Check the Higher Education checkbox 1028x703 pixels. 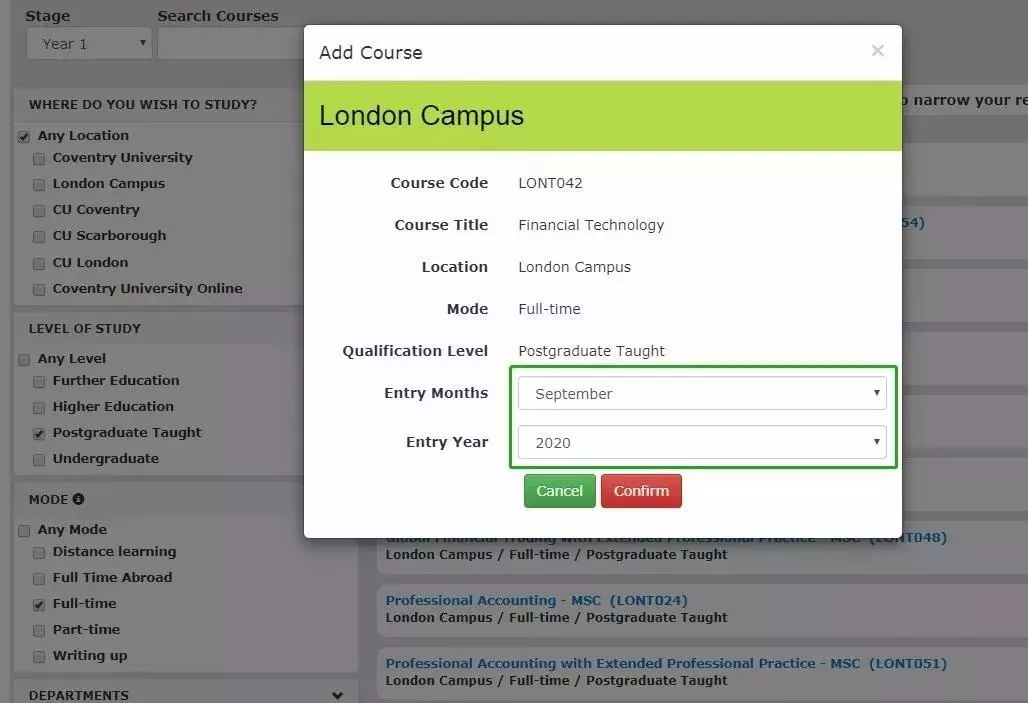coord(39,408)
